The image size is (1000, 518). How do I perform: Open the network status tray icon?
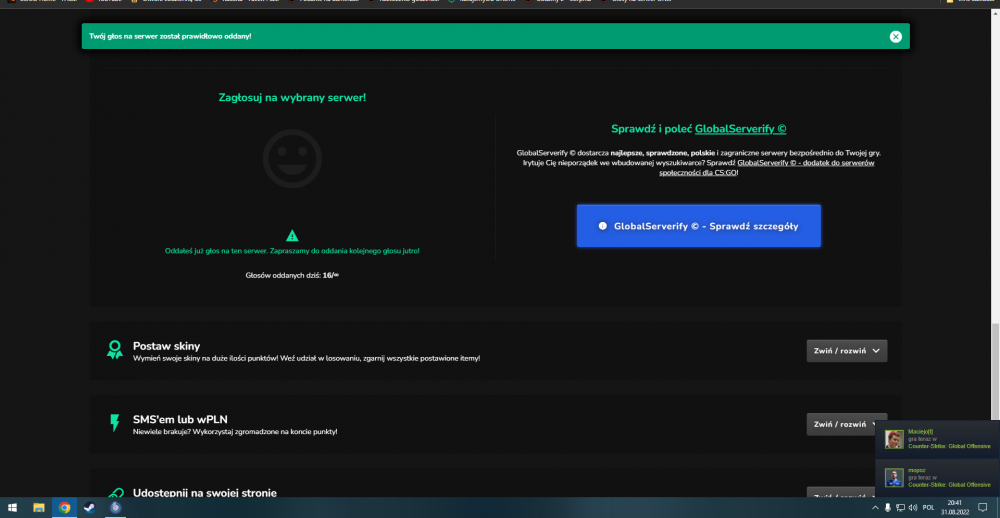(x=900, y=508)
